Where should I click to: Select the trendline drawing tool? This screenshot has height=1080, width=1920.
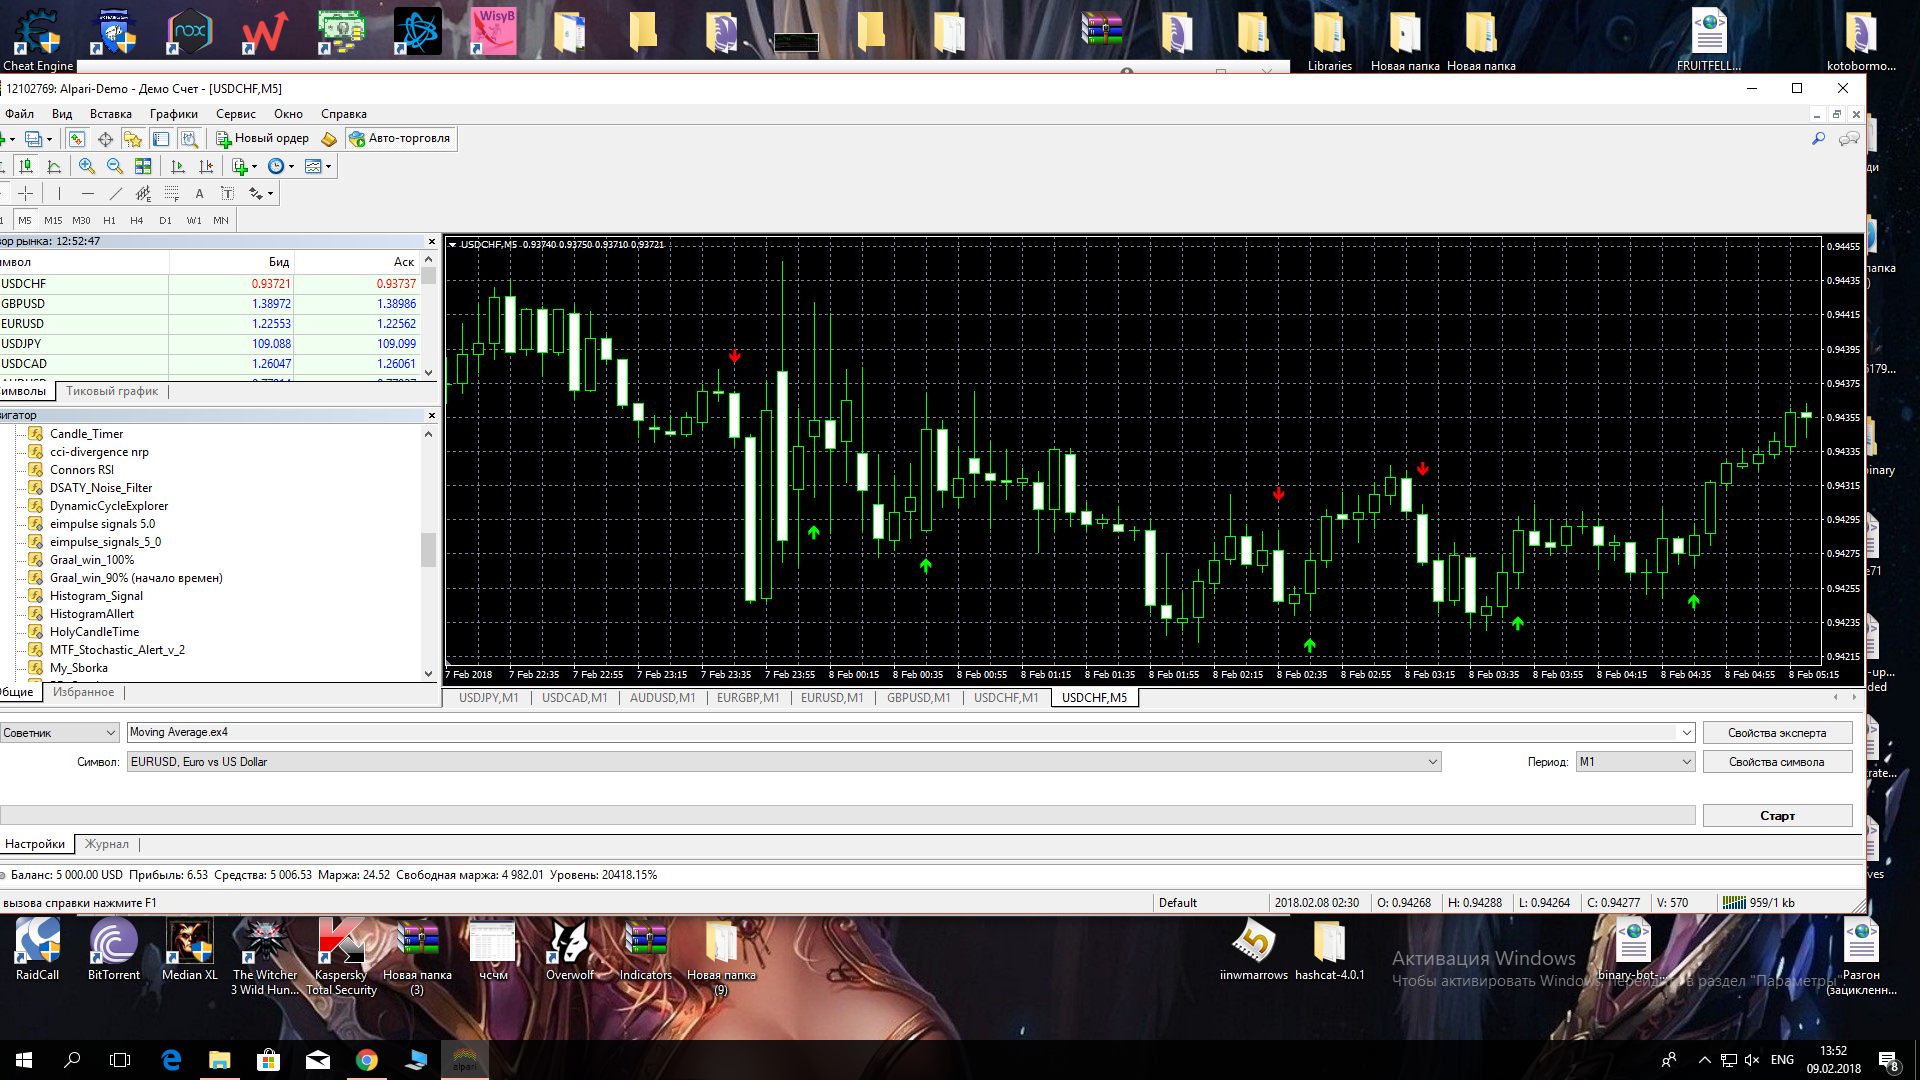116,194
